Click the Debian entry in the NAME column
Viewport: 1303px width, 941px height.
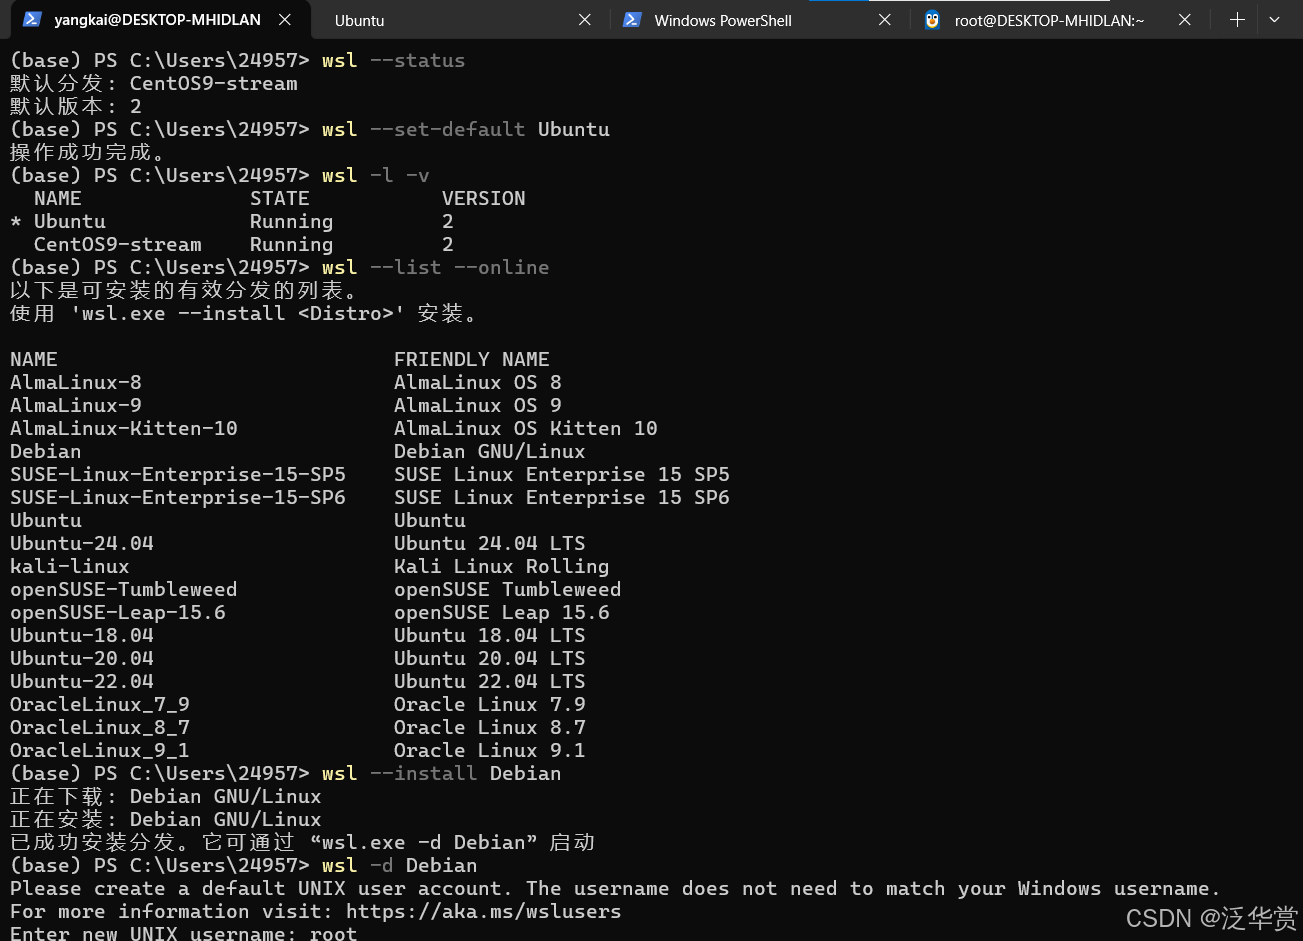pyautogui.click(x=45, y=451)
